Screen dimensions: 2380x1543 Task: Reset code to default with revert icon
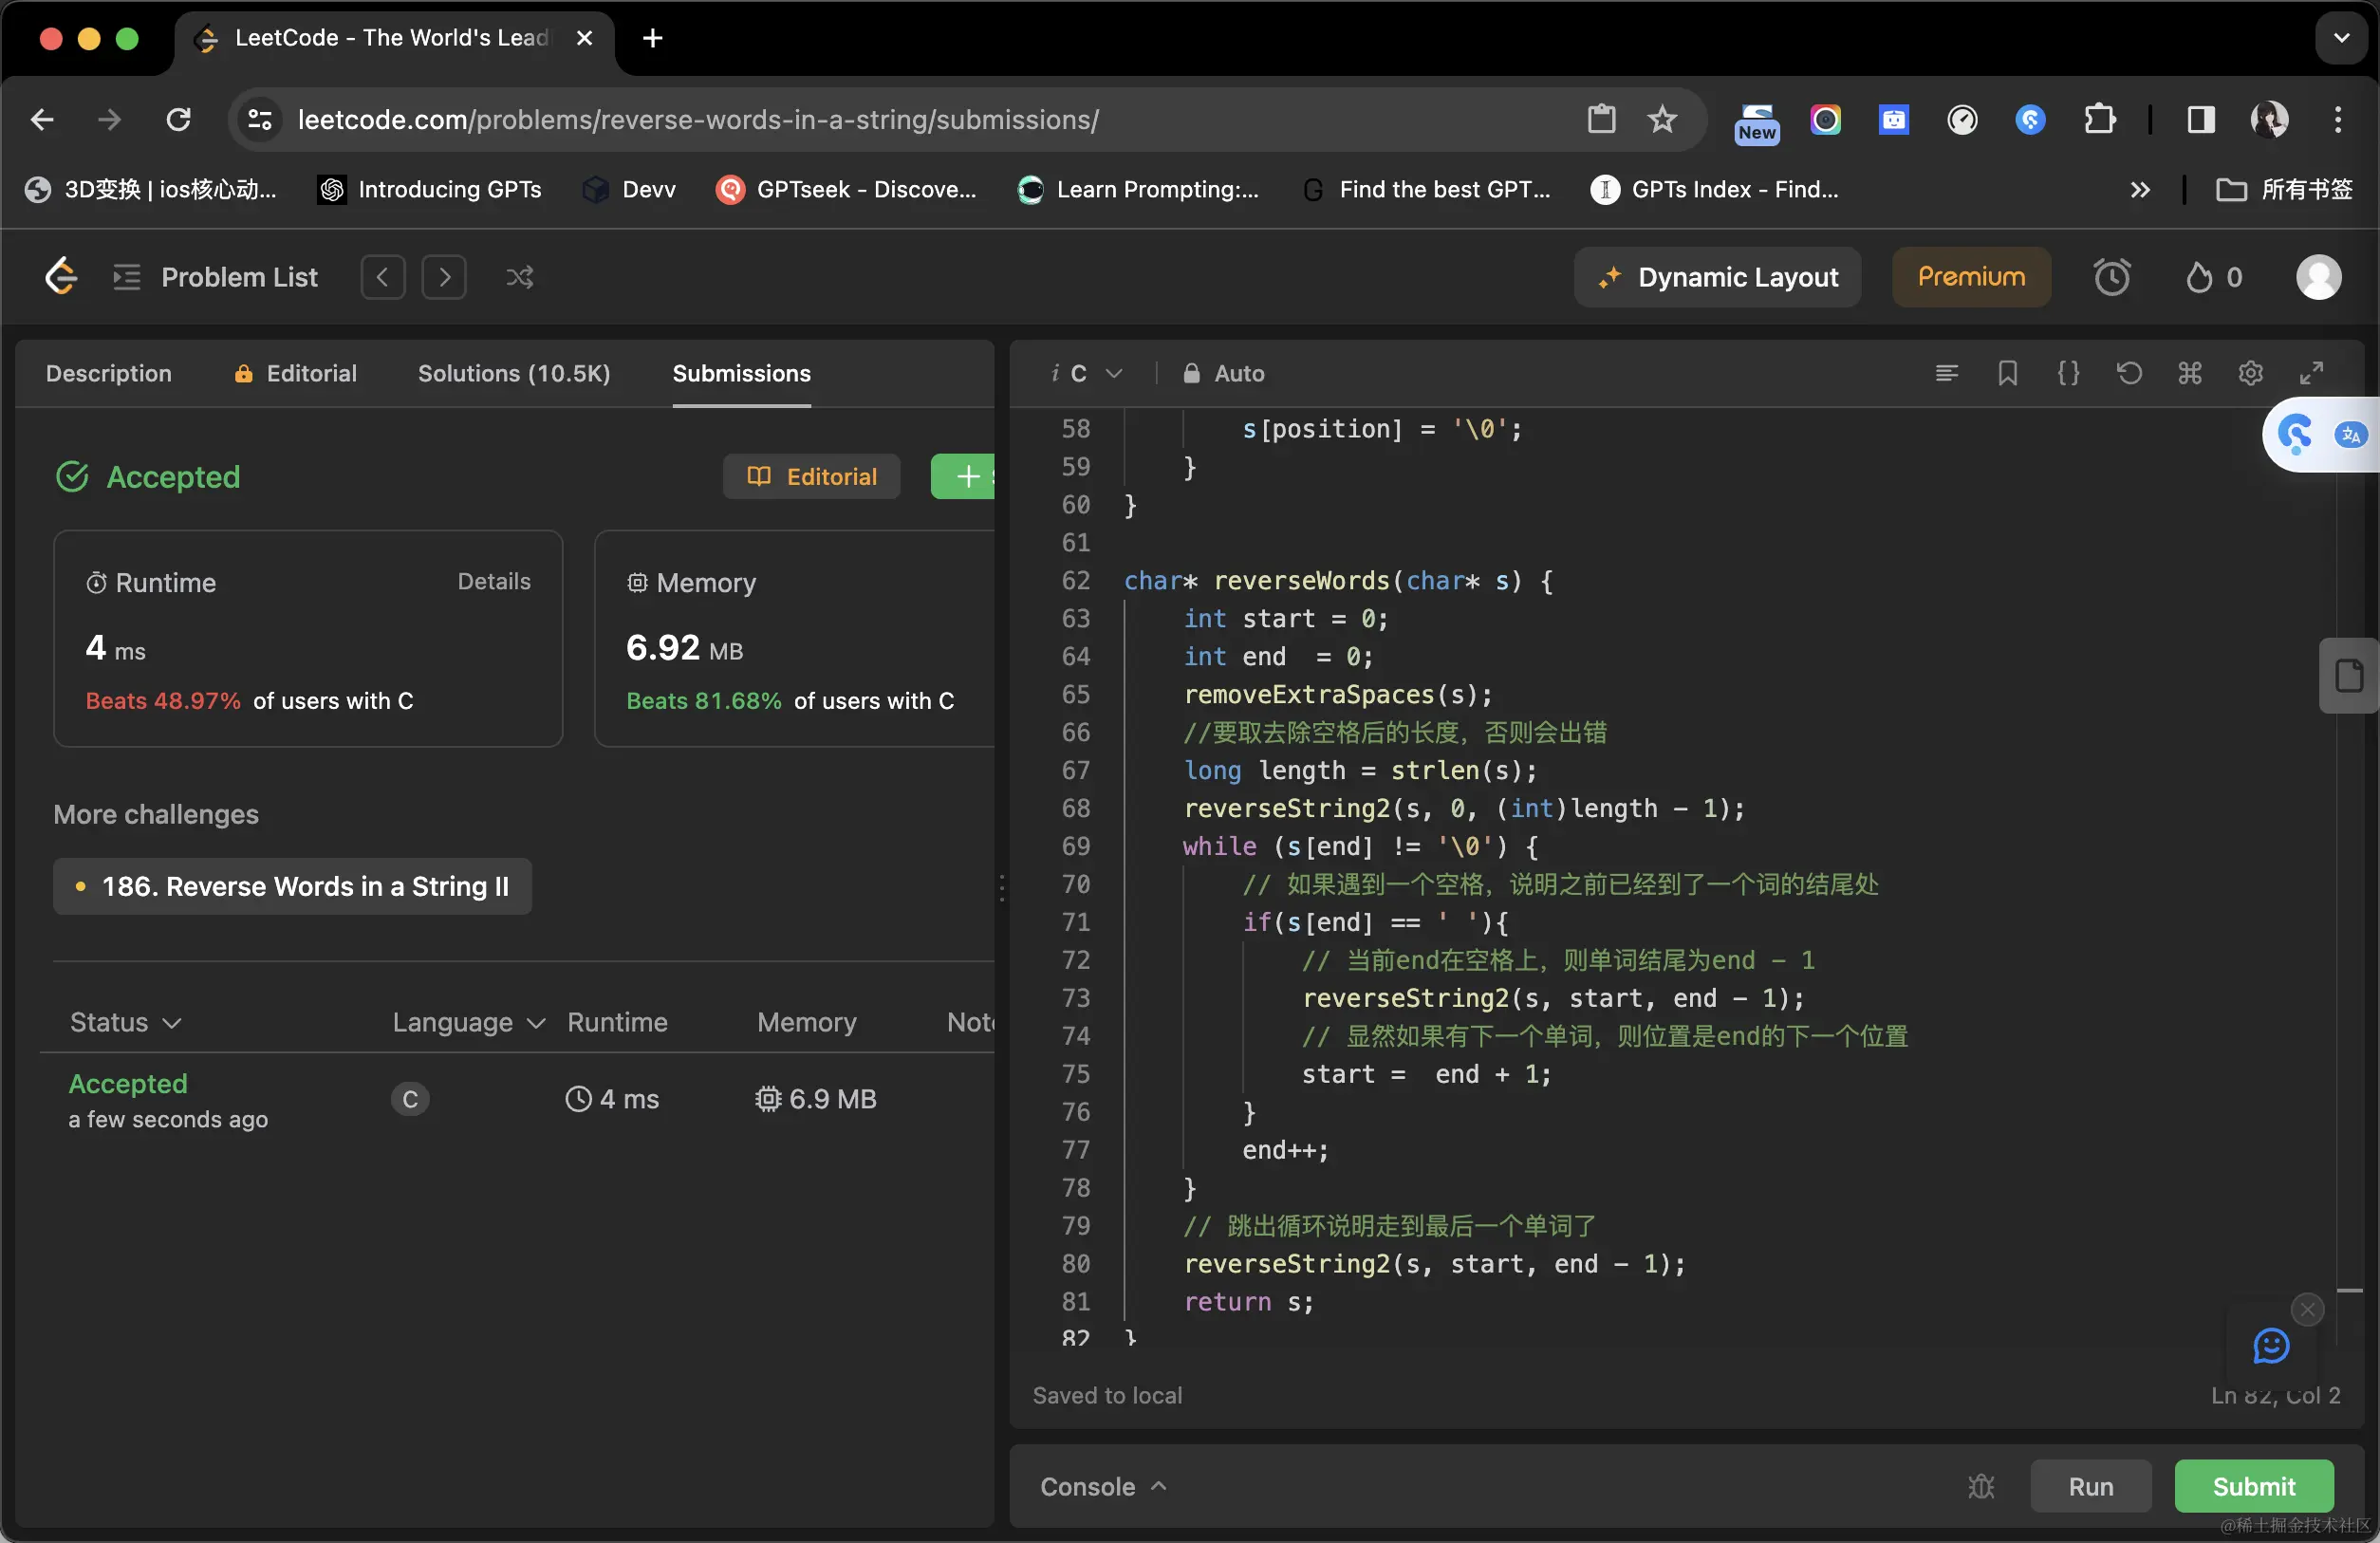pyautogui.click(x=2129, y=373)
